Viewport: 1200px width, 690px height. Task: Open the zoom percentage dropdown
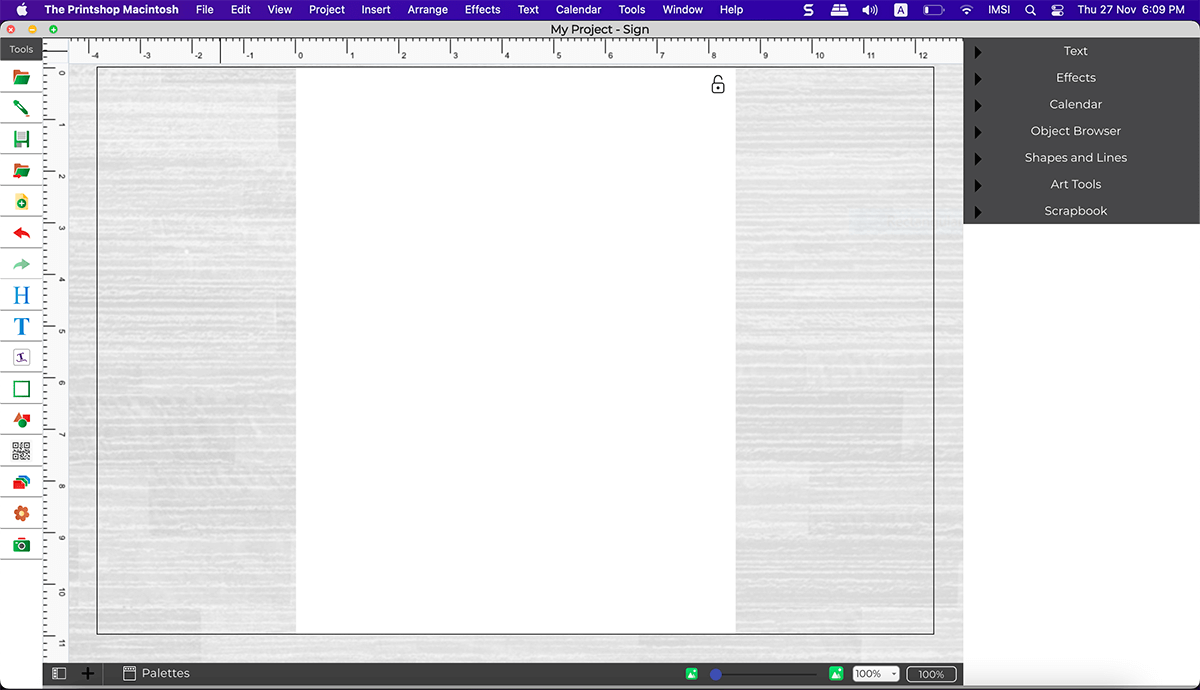[875, 674]
